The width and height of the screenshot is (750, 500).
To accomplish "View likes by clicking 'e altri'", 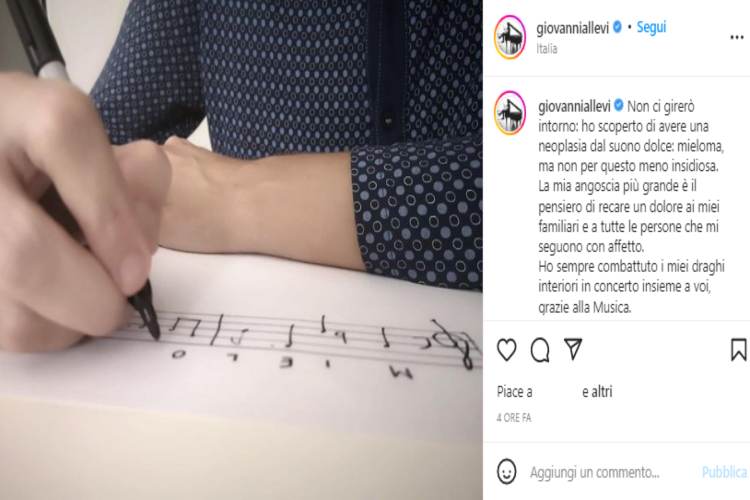I will pos(597,392).
